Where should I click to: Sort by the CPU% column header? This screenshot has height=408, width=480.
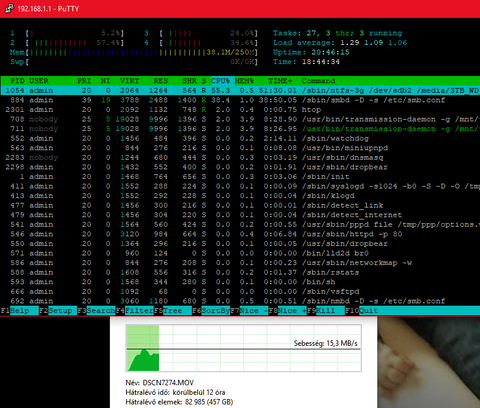pyautogui.click(x=221, y=81)
